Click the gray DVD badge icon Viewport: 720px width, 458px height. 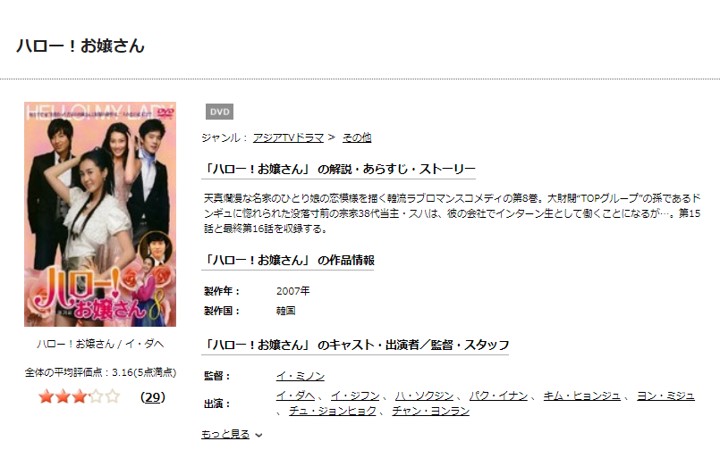219,112
